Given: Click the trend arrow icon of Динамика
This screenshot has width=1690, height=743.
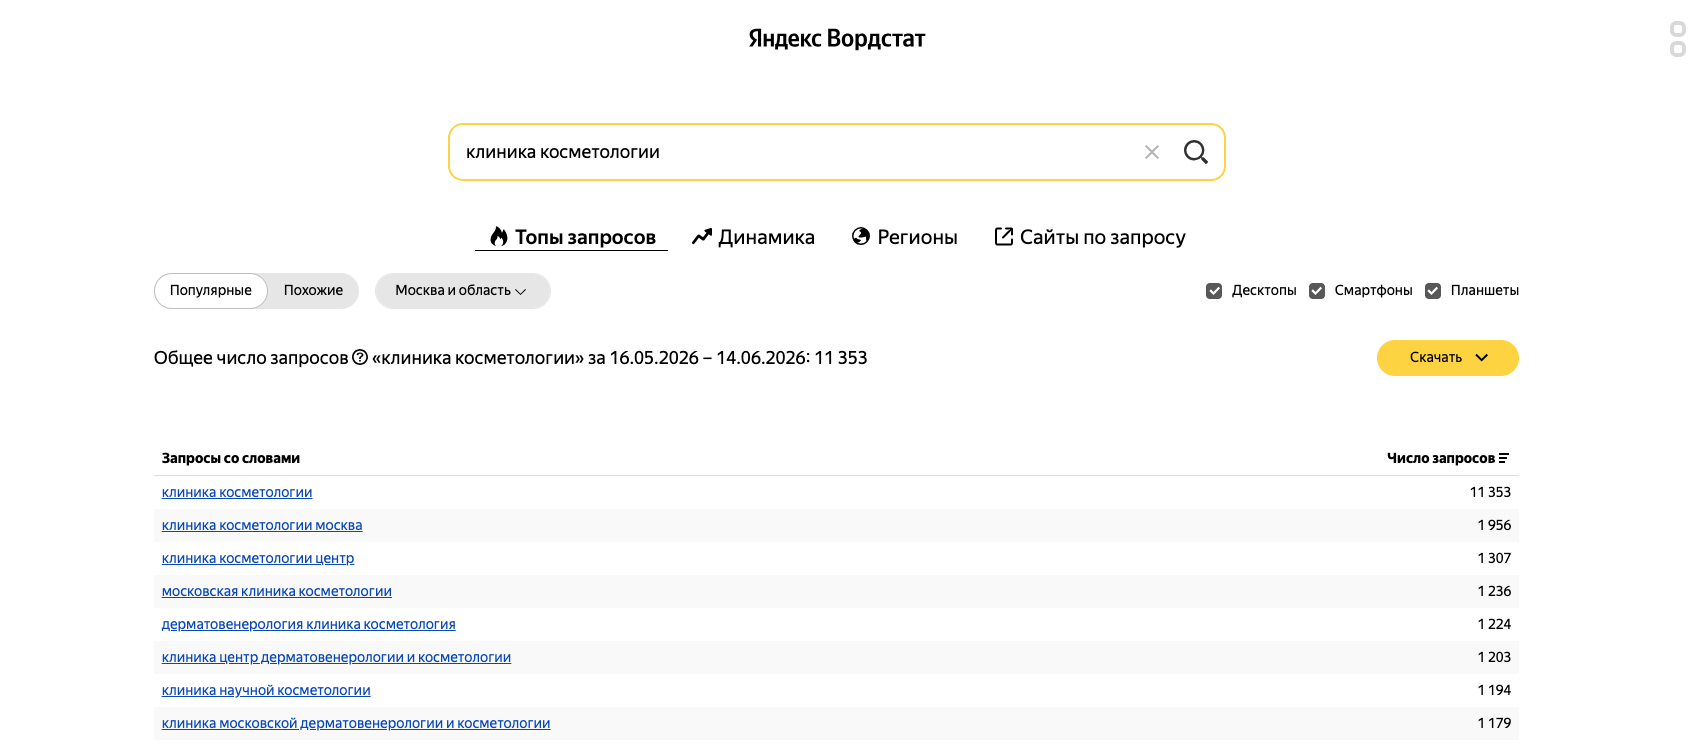Looking at the screenshot, I should click(x=702, y=237).
